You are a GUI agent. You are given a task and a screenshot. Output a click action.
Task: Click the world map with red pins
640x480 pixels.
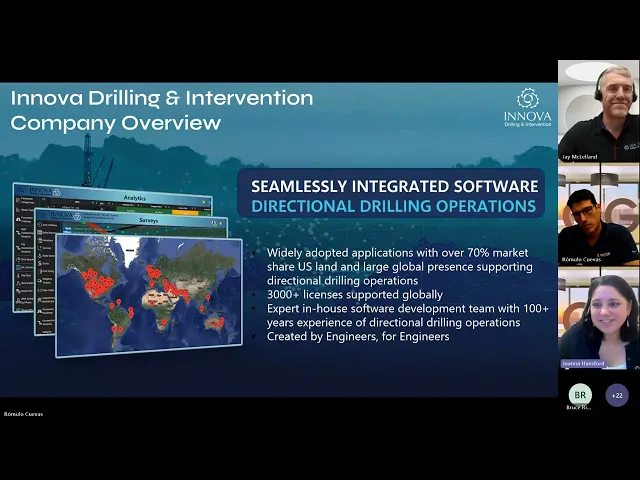tap(149, 295)
